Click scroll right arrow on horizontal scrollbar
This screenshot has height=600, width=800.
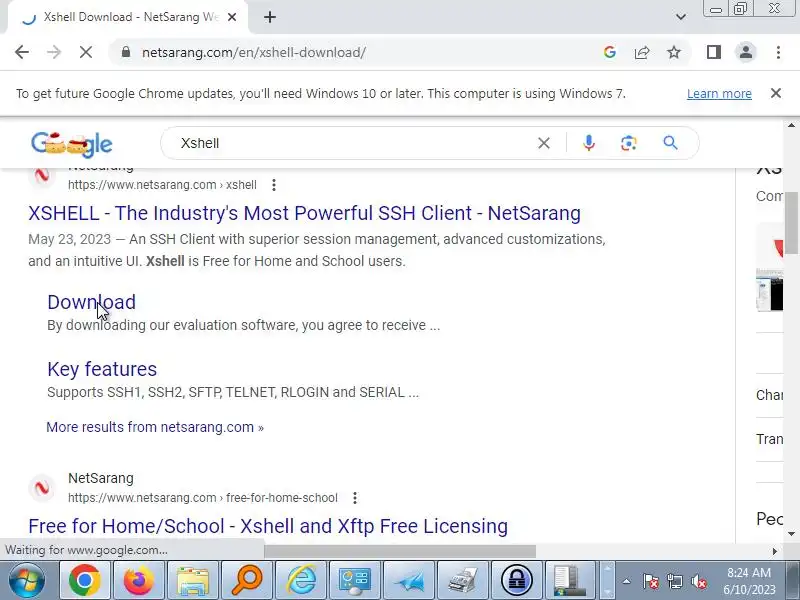click(775, 551)
